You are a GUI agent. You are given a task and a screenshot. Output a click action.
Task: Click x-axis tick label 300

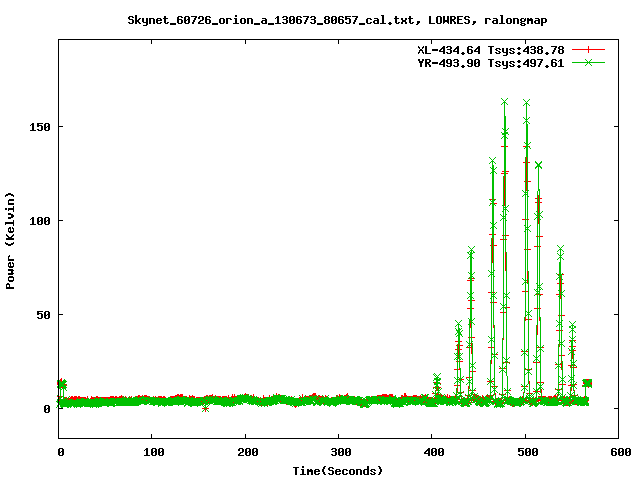tap(340, 452)
